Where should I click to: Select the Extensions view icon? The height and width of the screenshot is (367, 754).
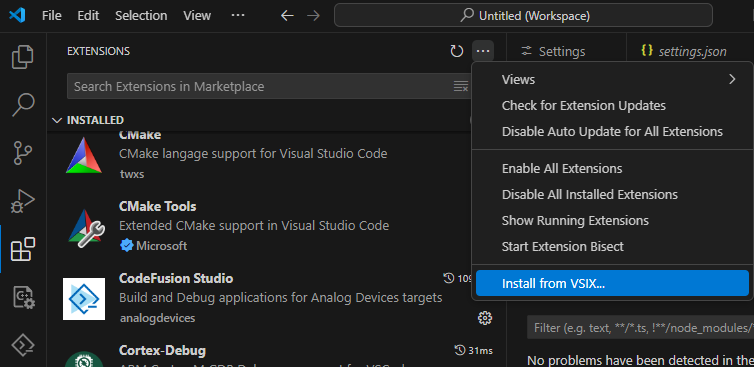pyautogui.click(x=23, y=249)
